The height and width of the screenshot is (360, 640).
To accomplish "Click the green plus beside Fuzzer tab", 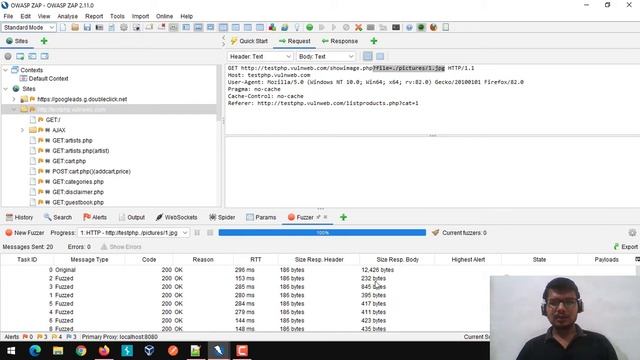I will 343,217.
